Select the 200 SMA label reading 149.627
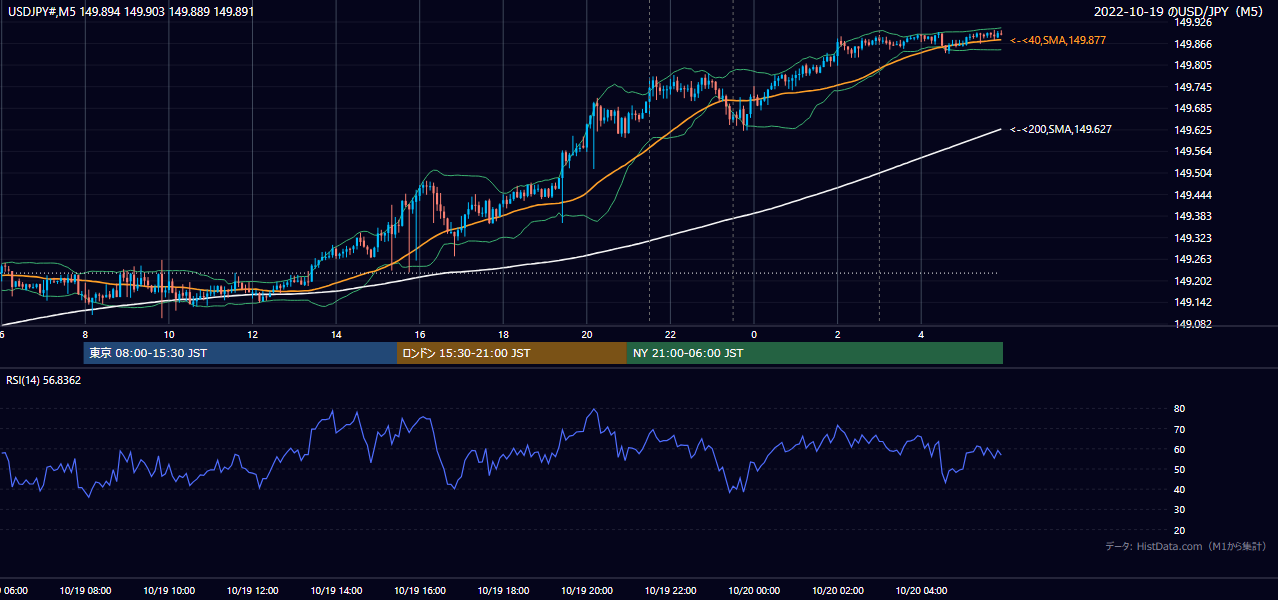The image size is (1278, 600). pyautogui.click(x=1061, y=129)
